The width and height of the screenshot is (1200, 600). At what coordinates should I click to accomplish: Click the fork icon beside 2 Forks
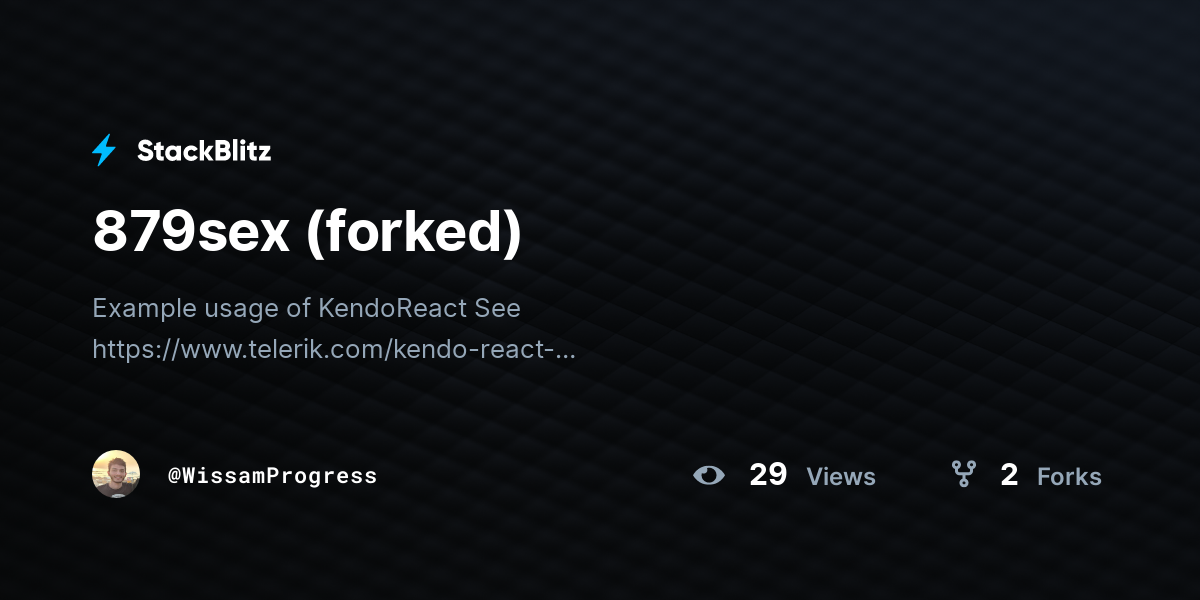pyautogui.click(x=963, y=474)
